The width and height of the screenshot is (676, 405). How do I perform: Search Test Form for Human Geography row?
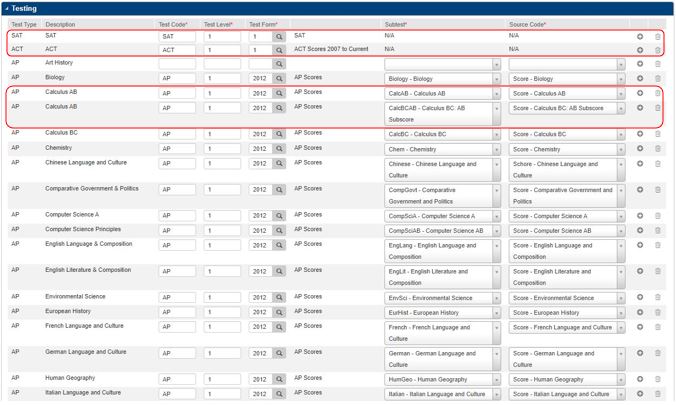point(280,379)
